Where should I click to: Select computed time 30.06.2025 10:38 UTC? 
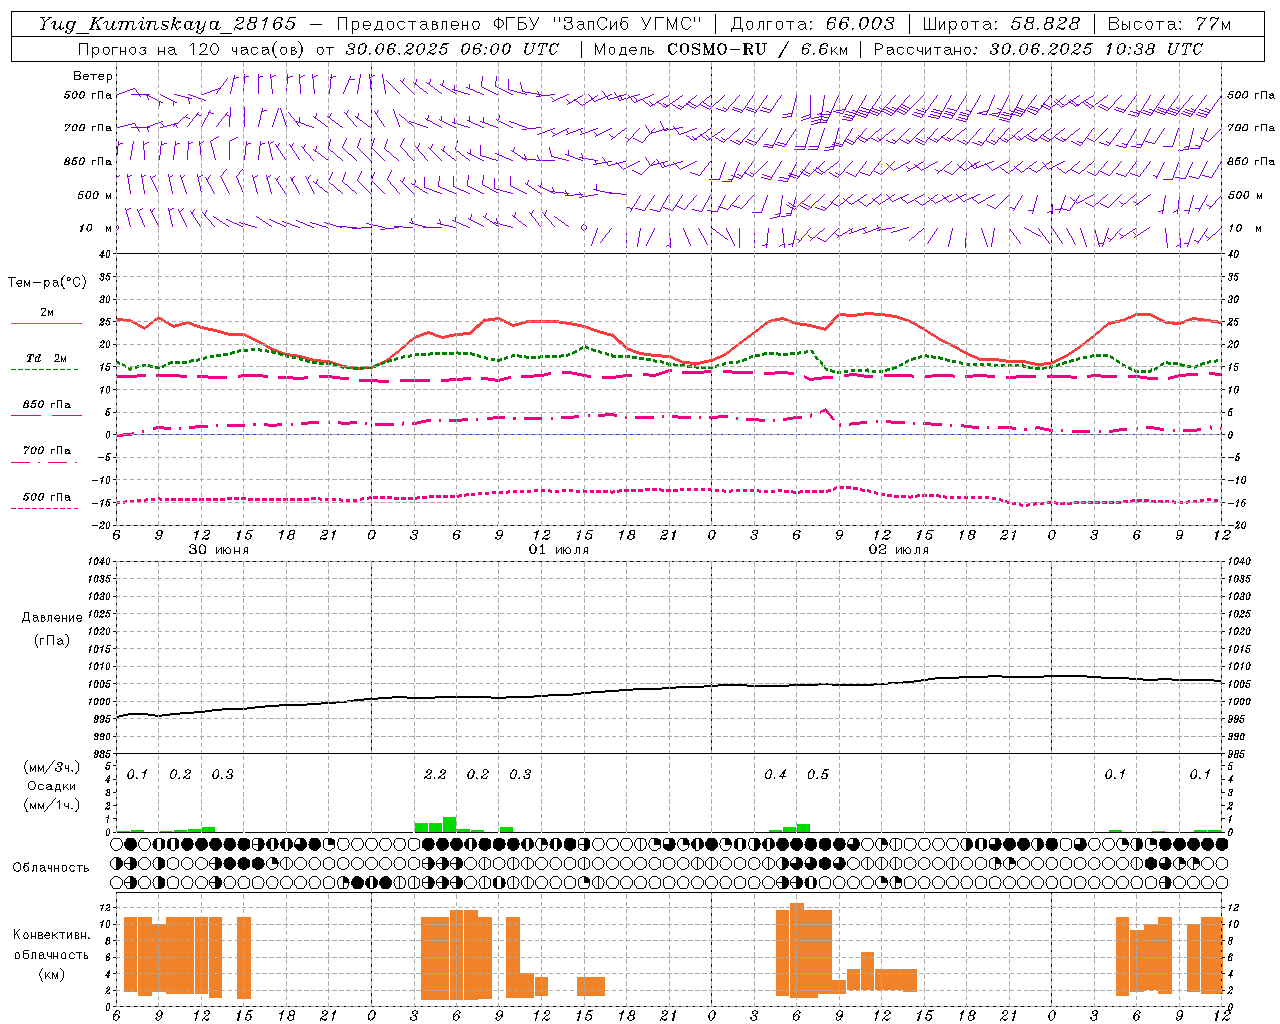pos(1096,49)
